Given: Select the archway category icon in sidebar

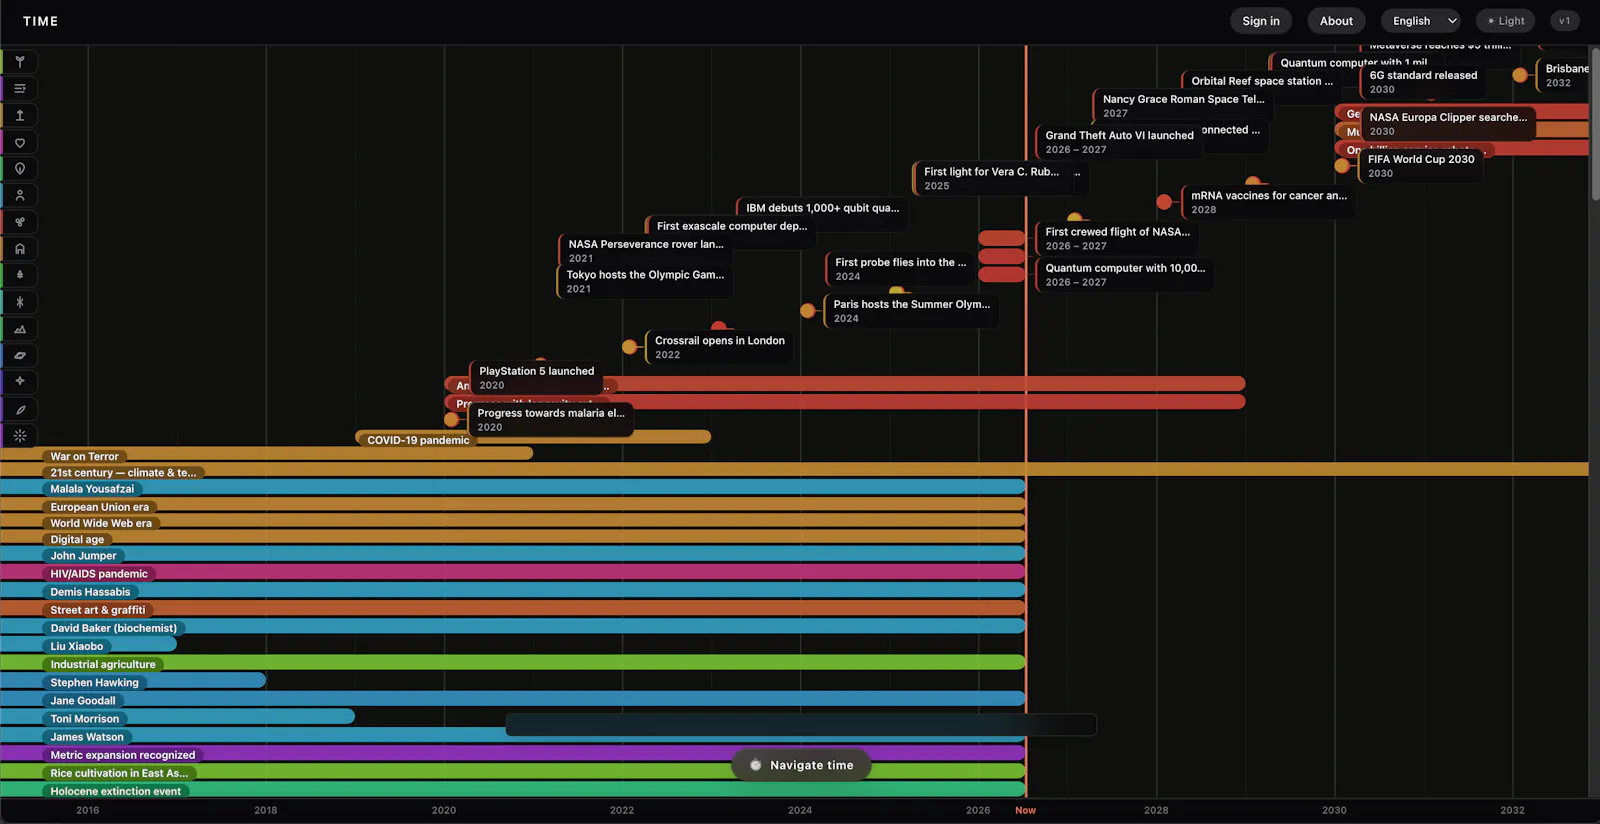Looking at the screenshot, I should click(x=19, y=249).
